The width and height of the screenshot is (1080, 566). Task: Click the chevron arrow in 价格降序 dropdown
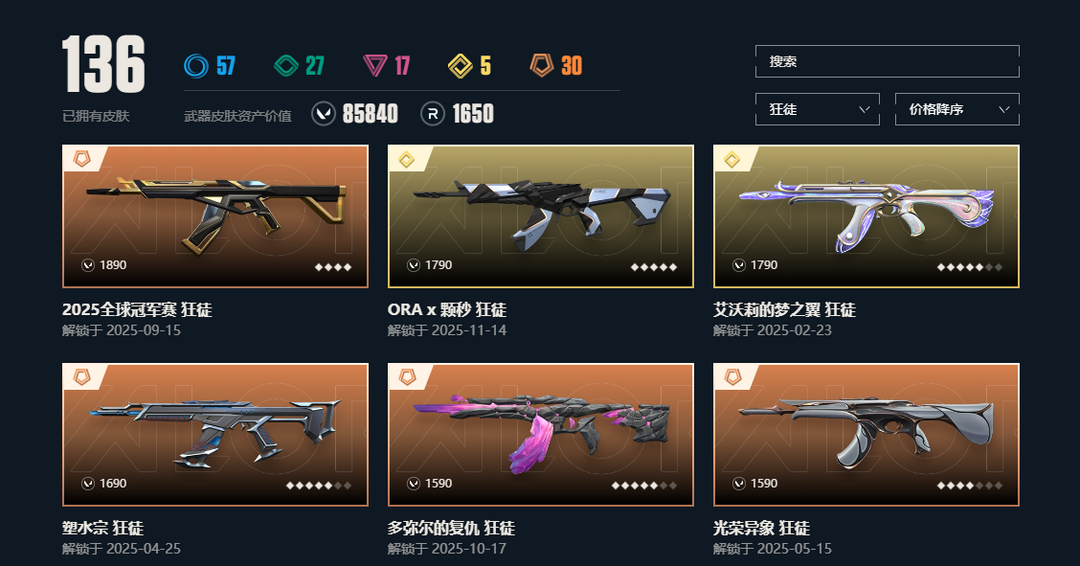point(1004,109)
